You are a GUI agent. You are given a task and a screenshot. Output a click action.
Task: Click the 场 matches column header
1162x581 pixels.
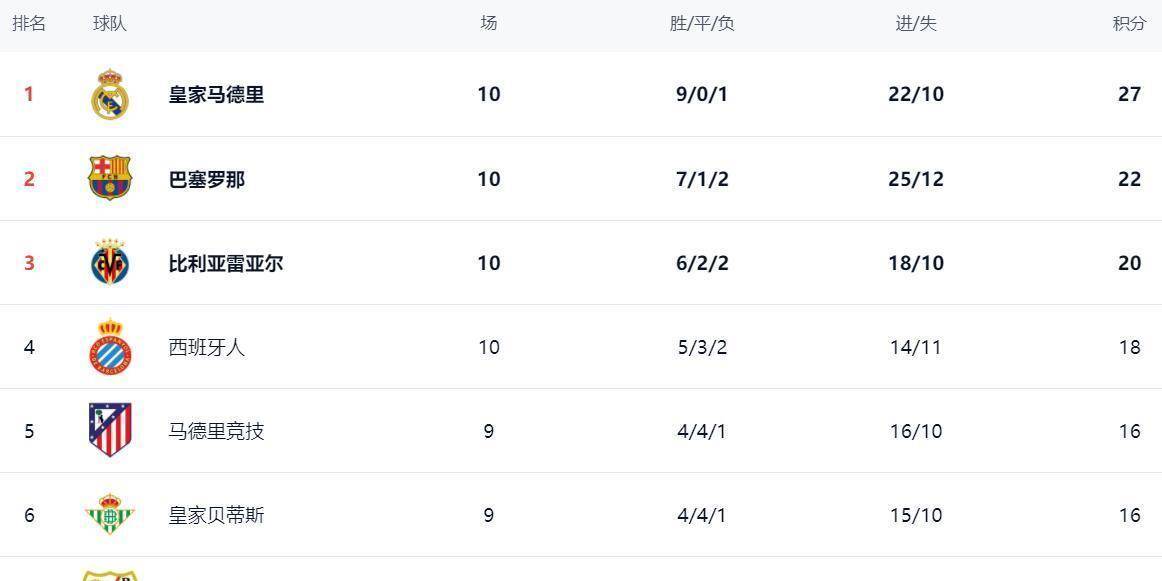488,24
